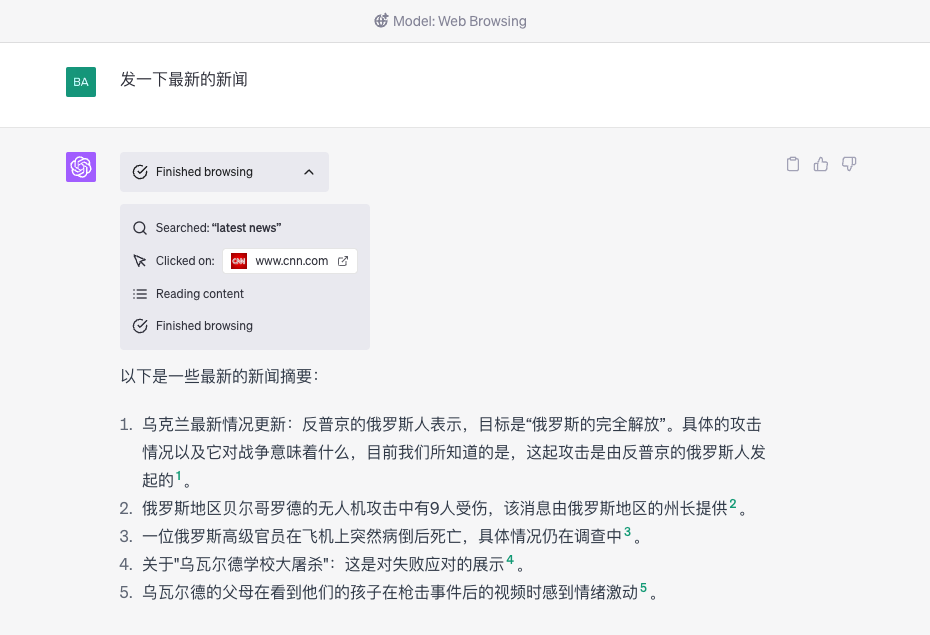Click the Web Browsing model icon
The image size is (930, 635).
tap(381, 21)
